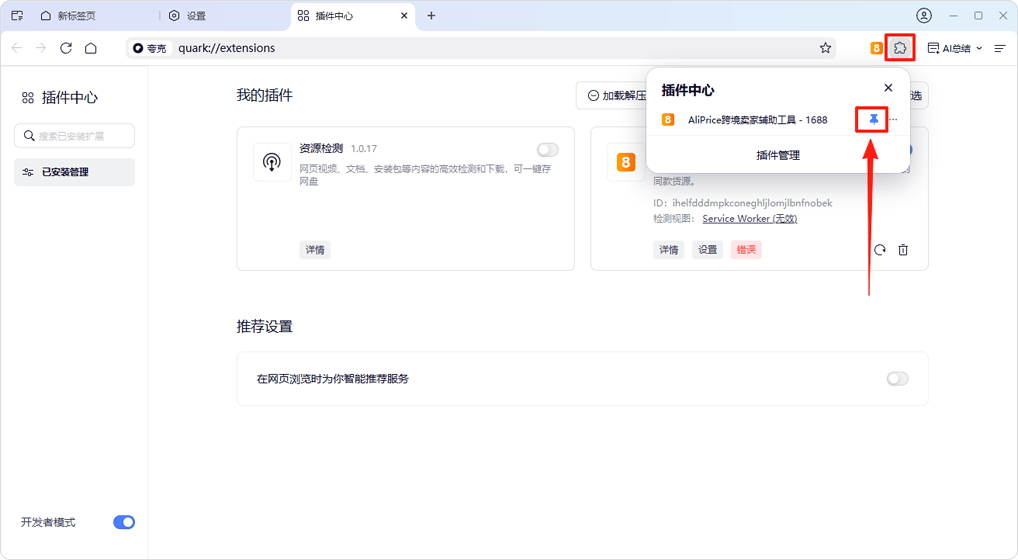Bookmark page with the star icon
The image size is (1018, 560).
click(825, 48)
